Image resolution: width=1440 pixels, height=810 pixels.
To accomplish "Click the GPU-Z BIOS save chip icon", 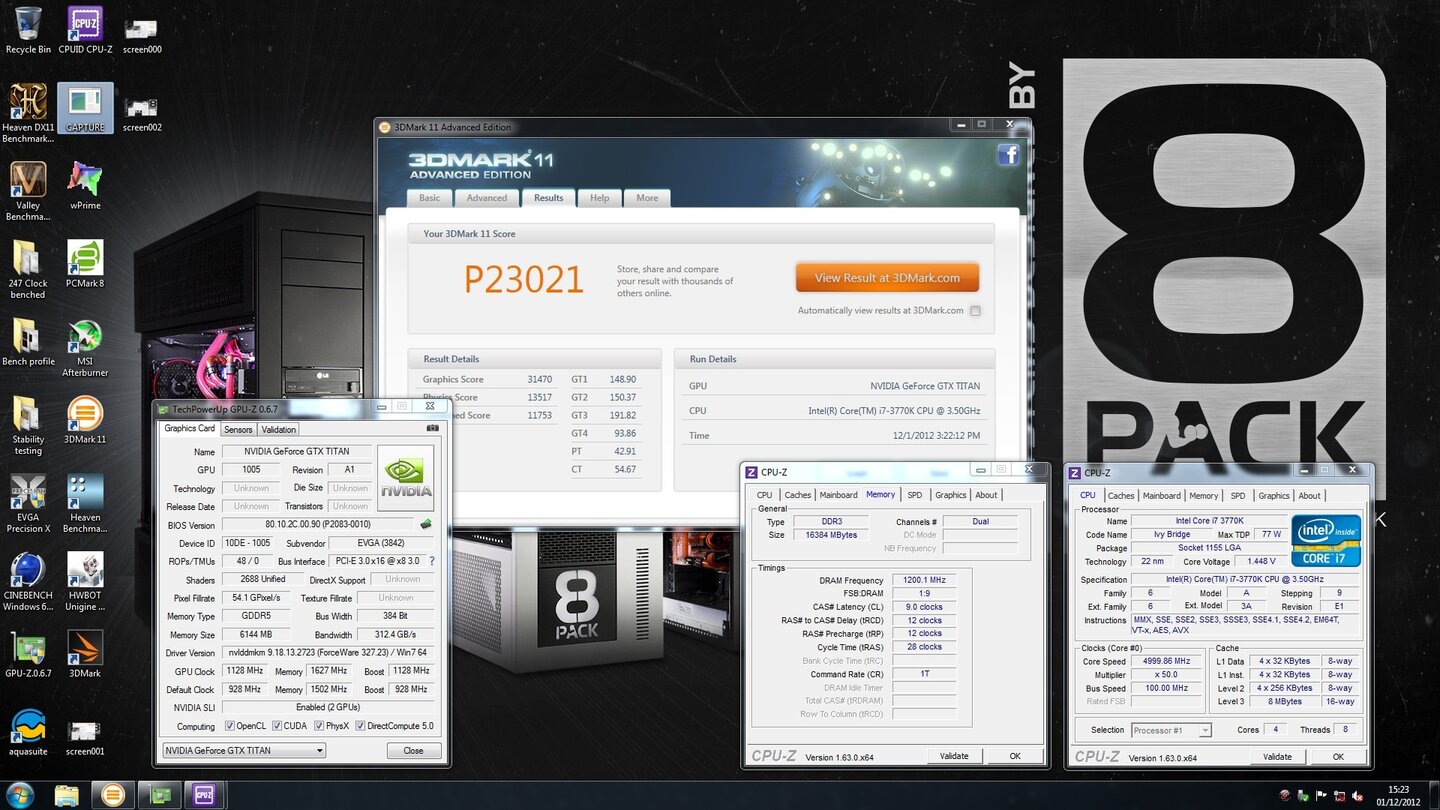I will click(x=425, y=524).
